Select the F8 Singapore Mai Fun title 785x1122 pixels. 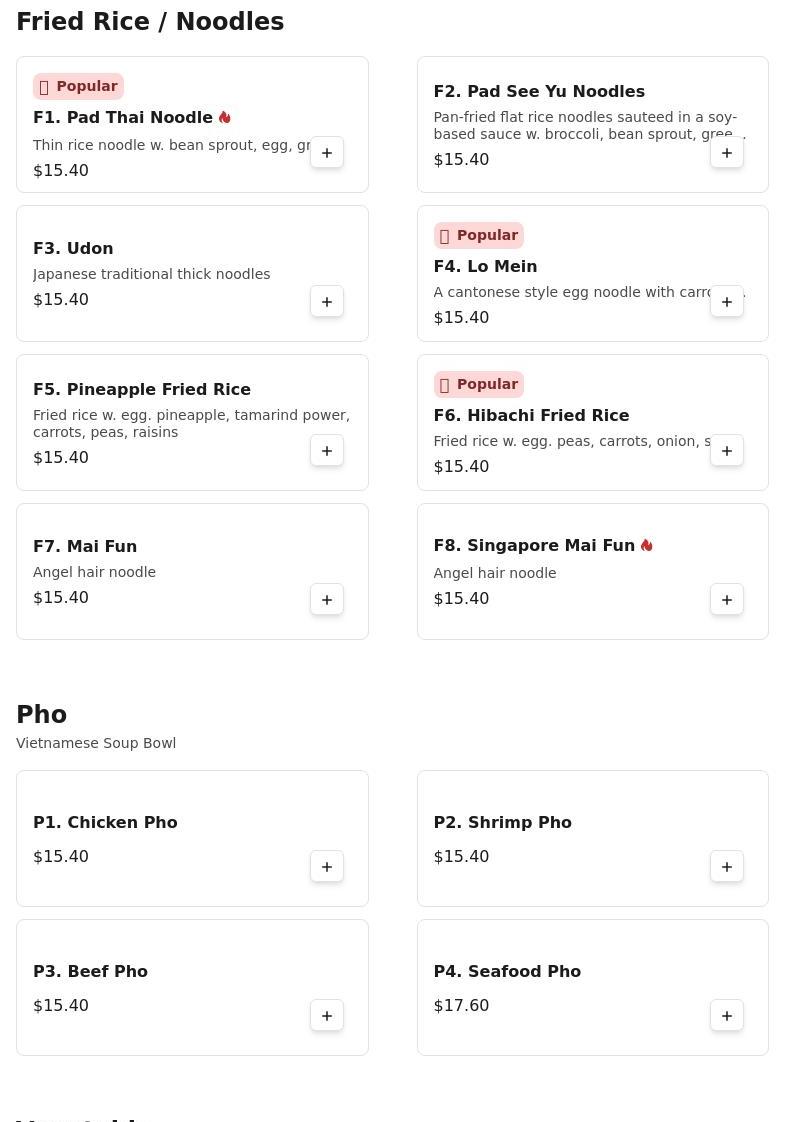tap(534, 546)
